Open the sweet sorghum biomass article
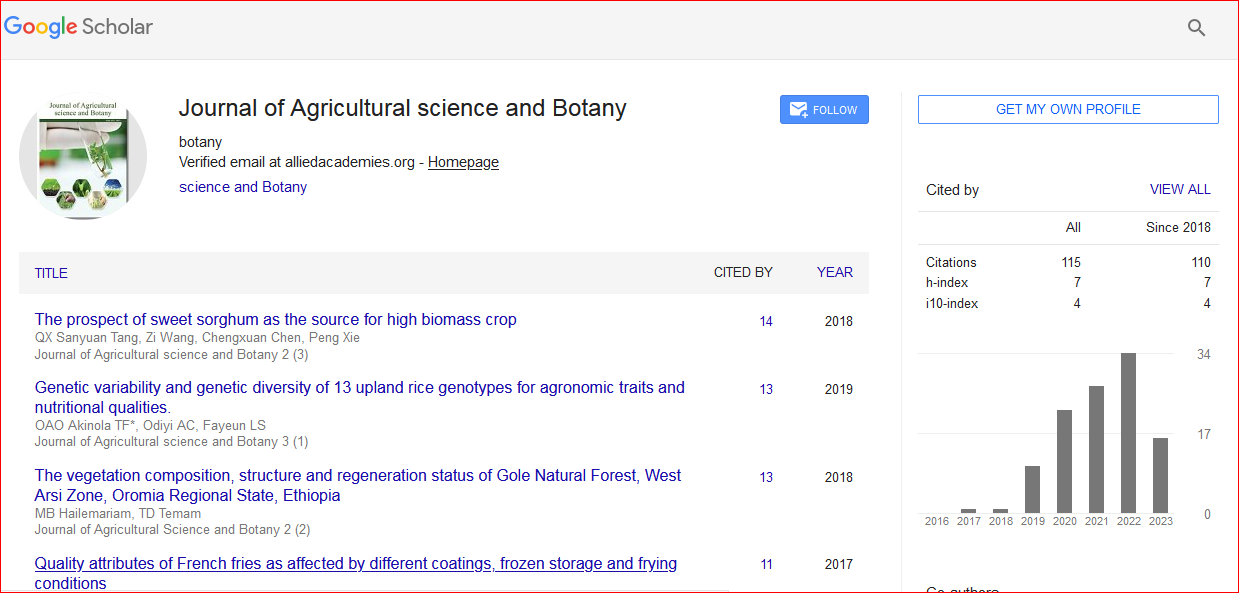1239x593 pixels. pyautogui.click(x=275, y=320)
